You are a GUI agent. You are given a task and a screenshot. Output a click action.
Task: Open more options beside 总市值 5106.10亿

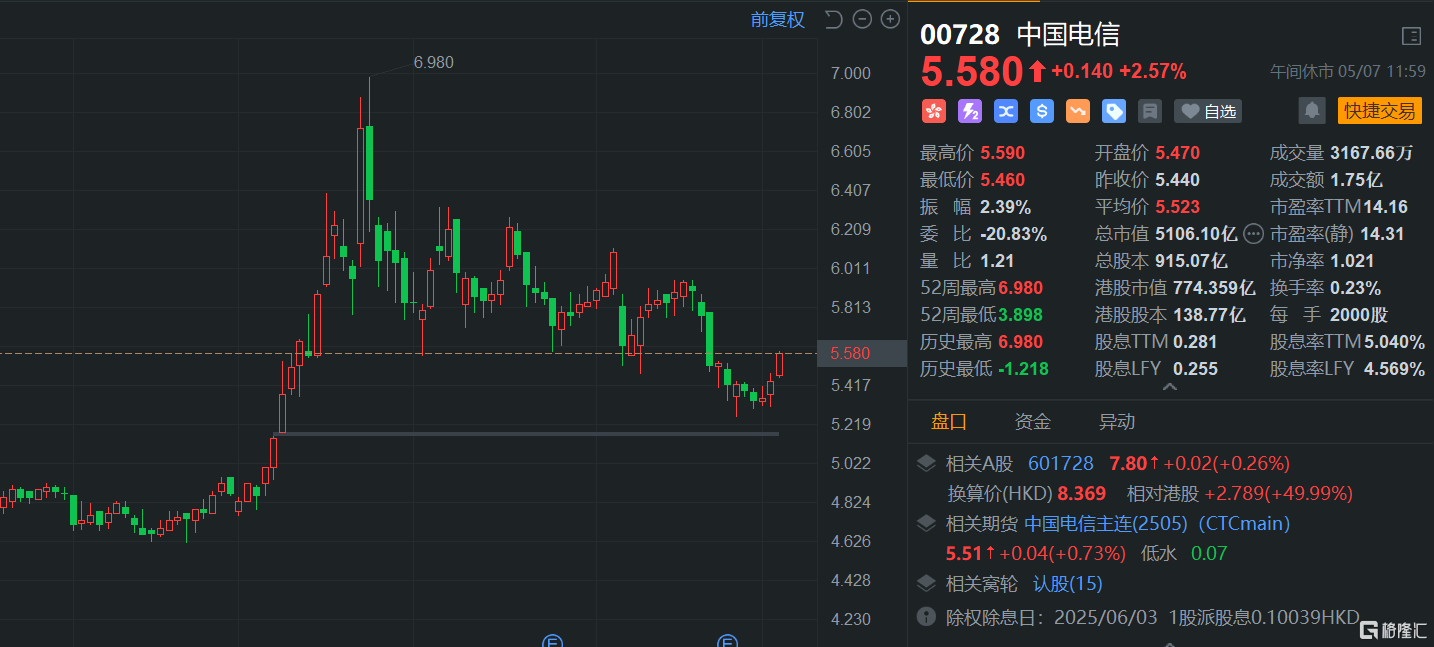coord(1253,234)
